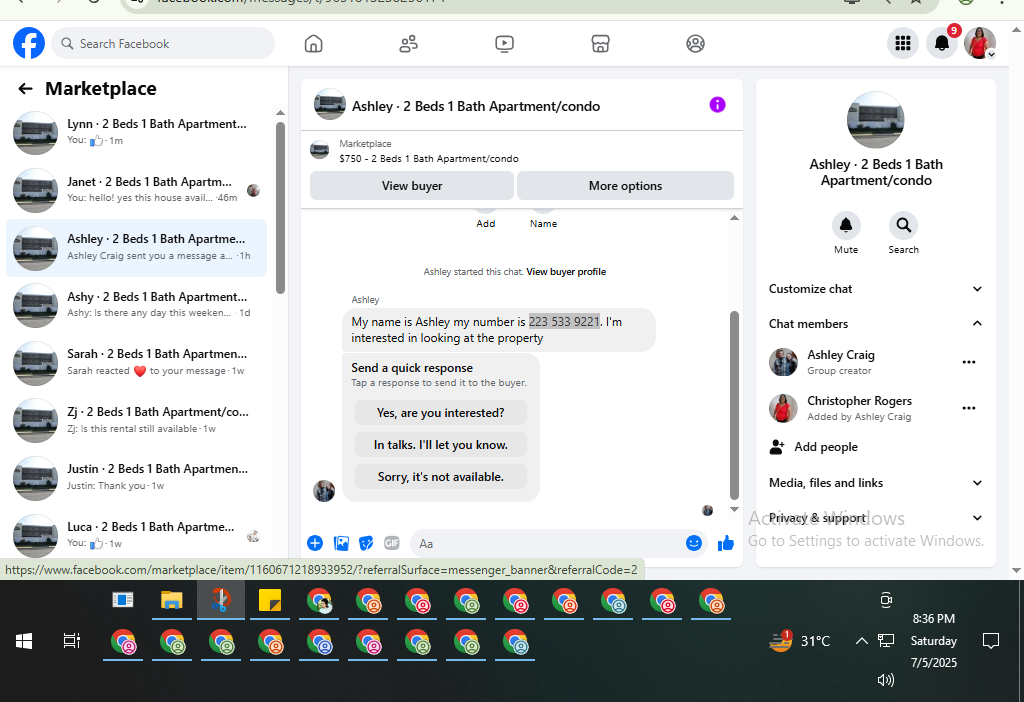Viewport: 1024px width, 702px height.
Task: Expand Media, files and links section
Action: tap(876, 483)
